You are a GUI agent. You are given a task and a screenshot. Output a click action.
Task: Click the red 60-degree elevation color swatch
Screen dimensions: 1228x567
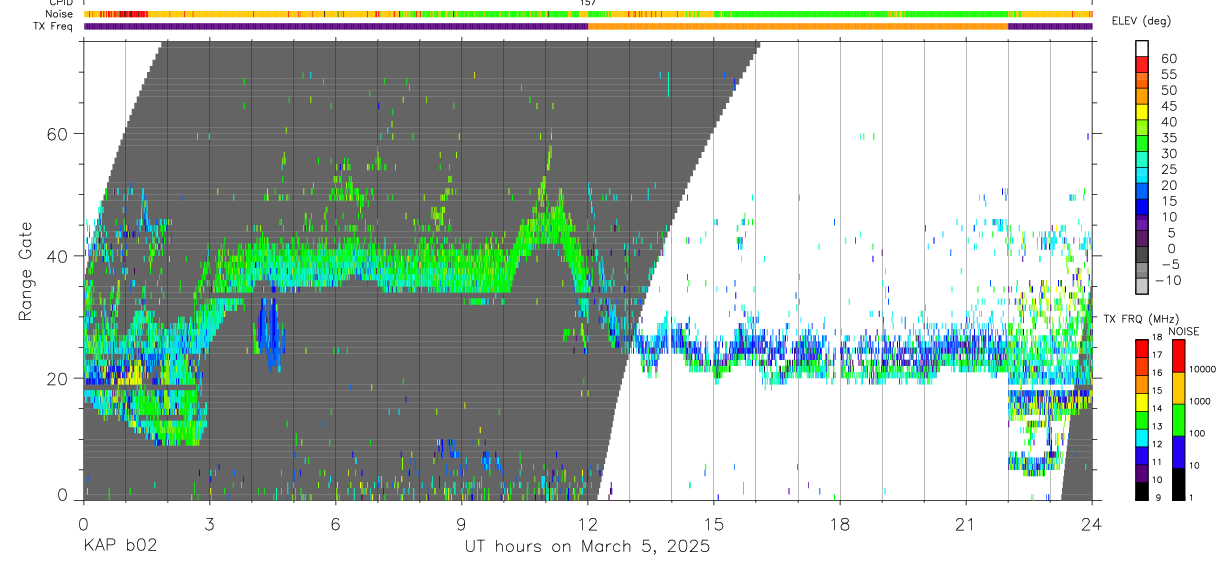(x=1142, y=64)
